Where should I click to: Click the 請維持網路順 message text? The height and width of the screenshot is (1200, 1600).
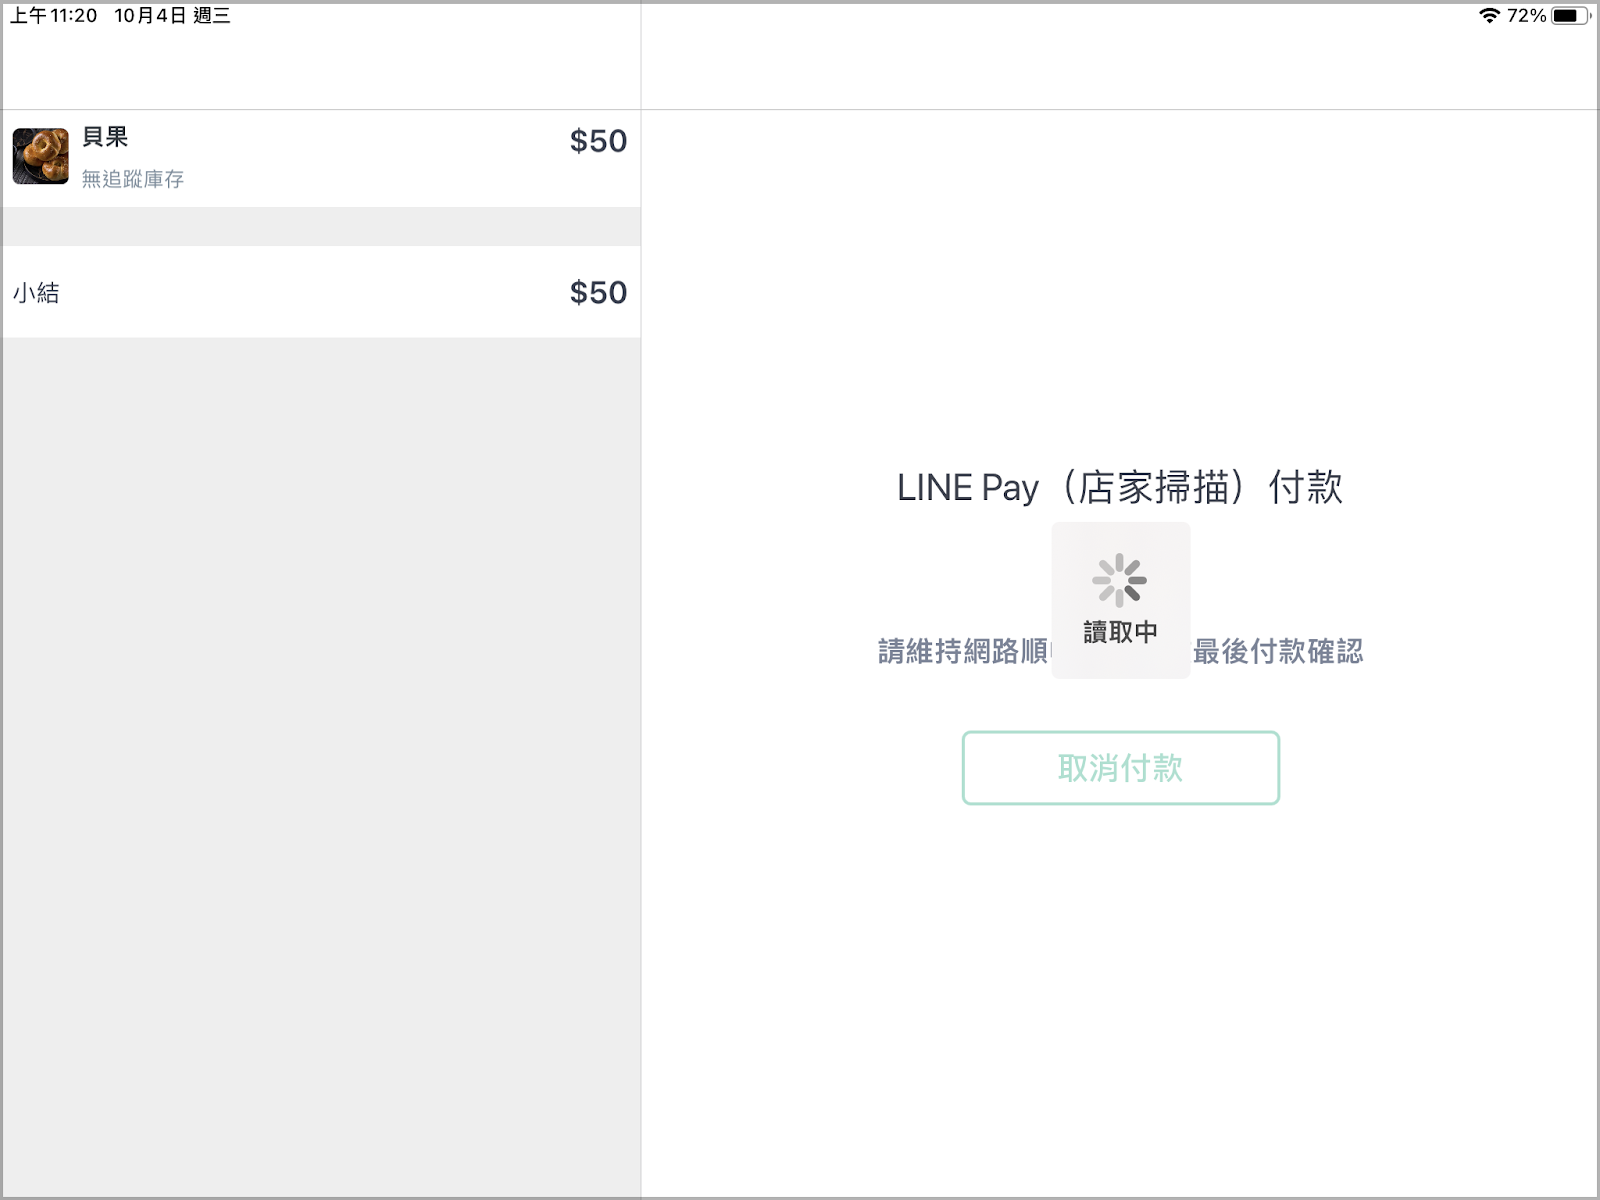coord(963,652)
